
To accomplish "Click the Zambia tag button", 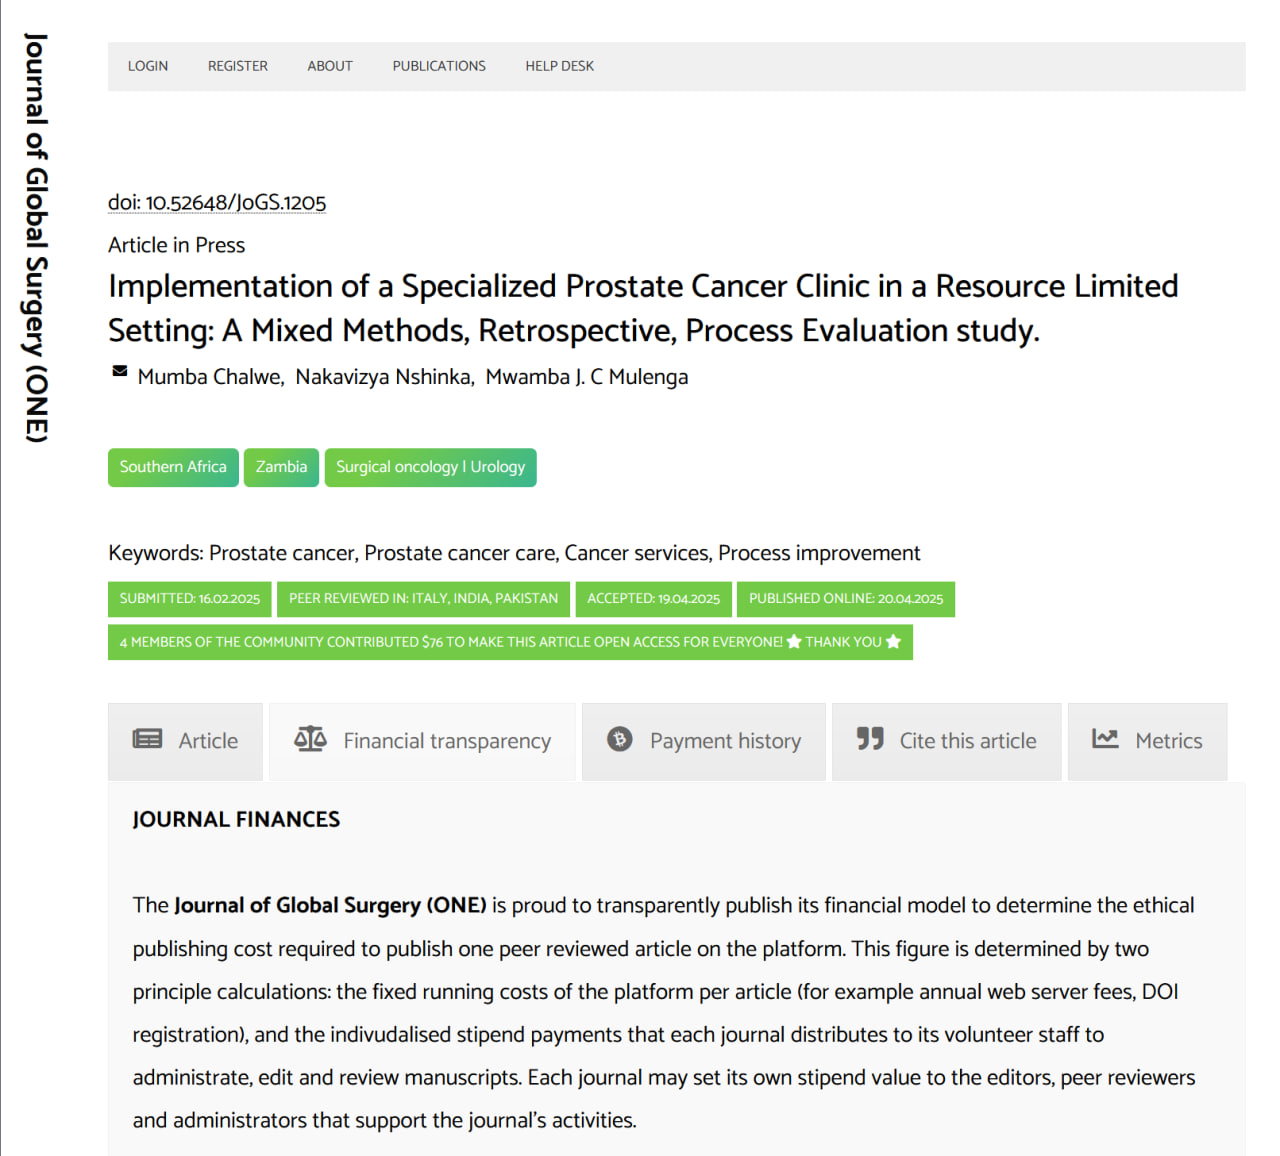I will [x=281, y=467].
